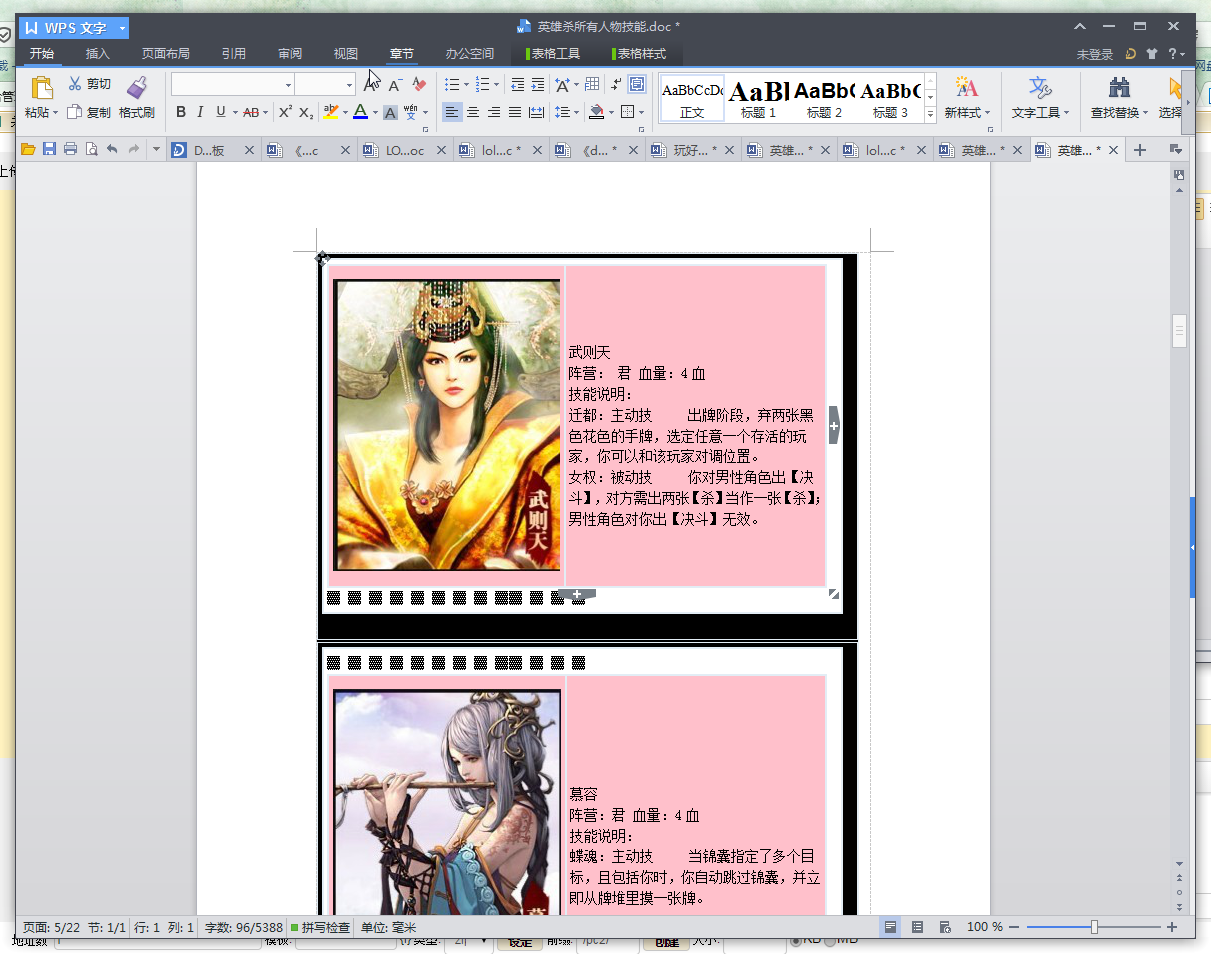The image size is (1211, 954).
Task: Toggle character shading button
Action: pos(391,112)
